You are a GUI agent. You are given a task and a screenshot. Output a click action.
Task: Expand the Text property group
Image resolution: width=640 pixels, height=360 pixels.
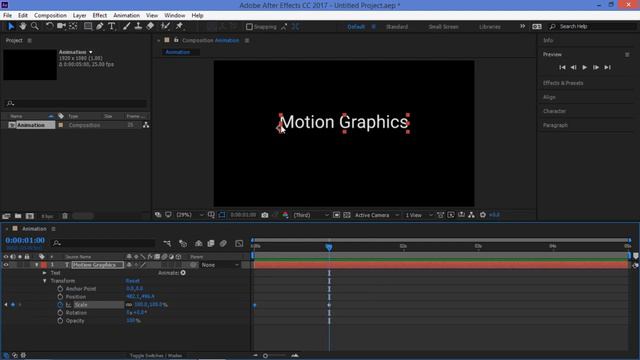pos(44,273)
